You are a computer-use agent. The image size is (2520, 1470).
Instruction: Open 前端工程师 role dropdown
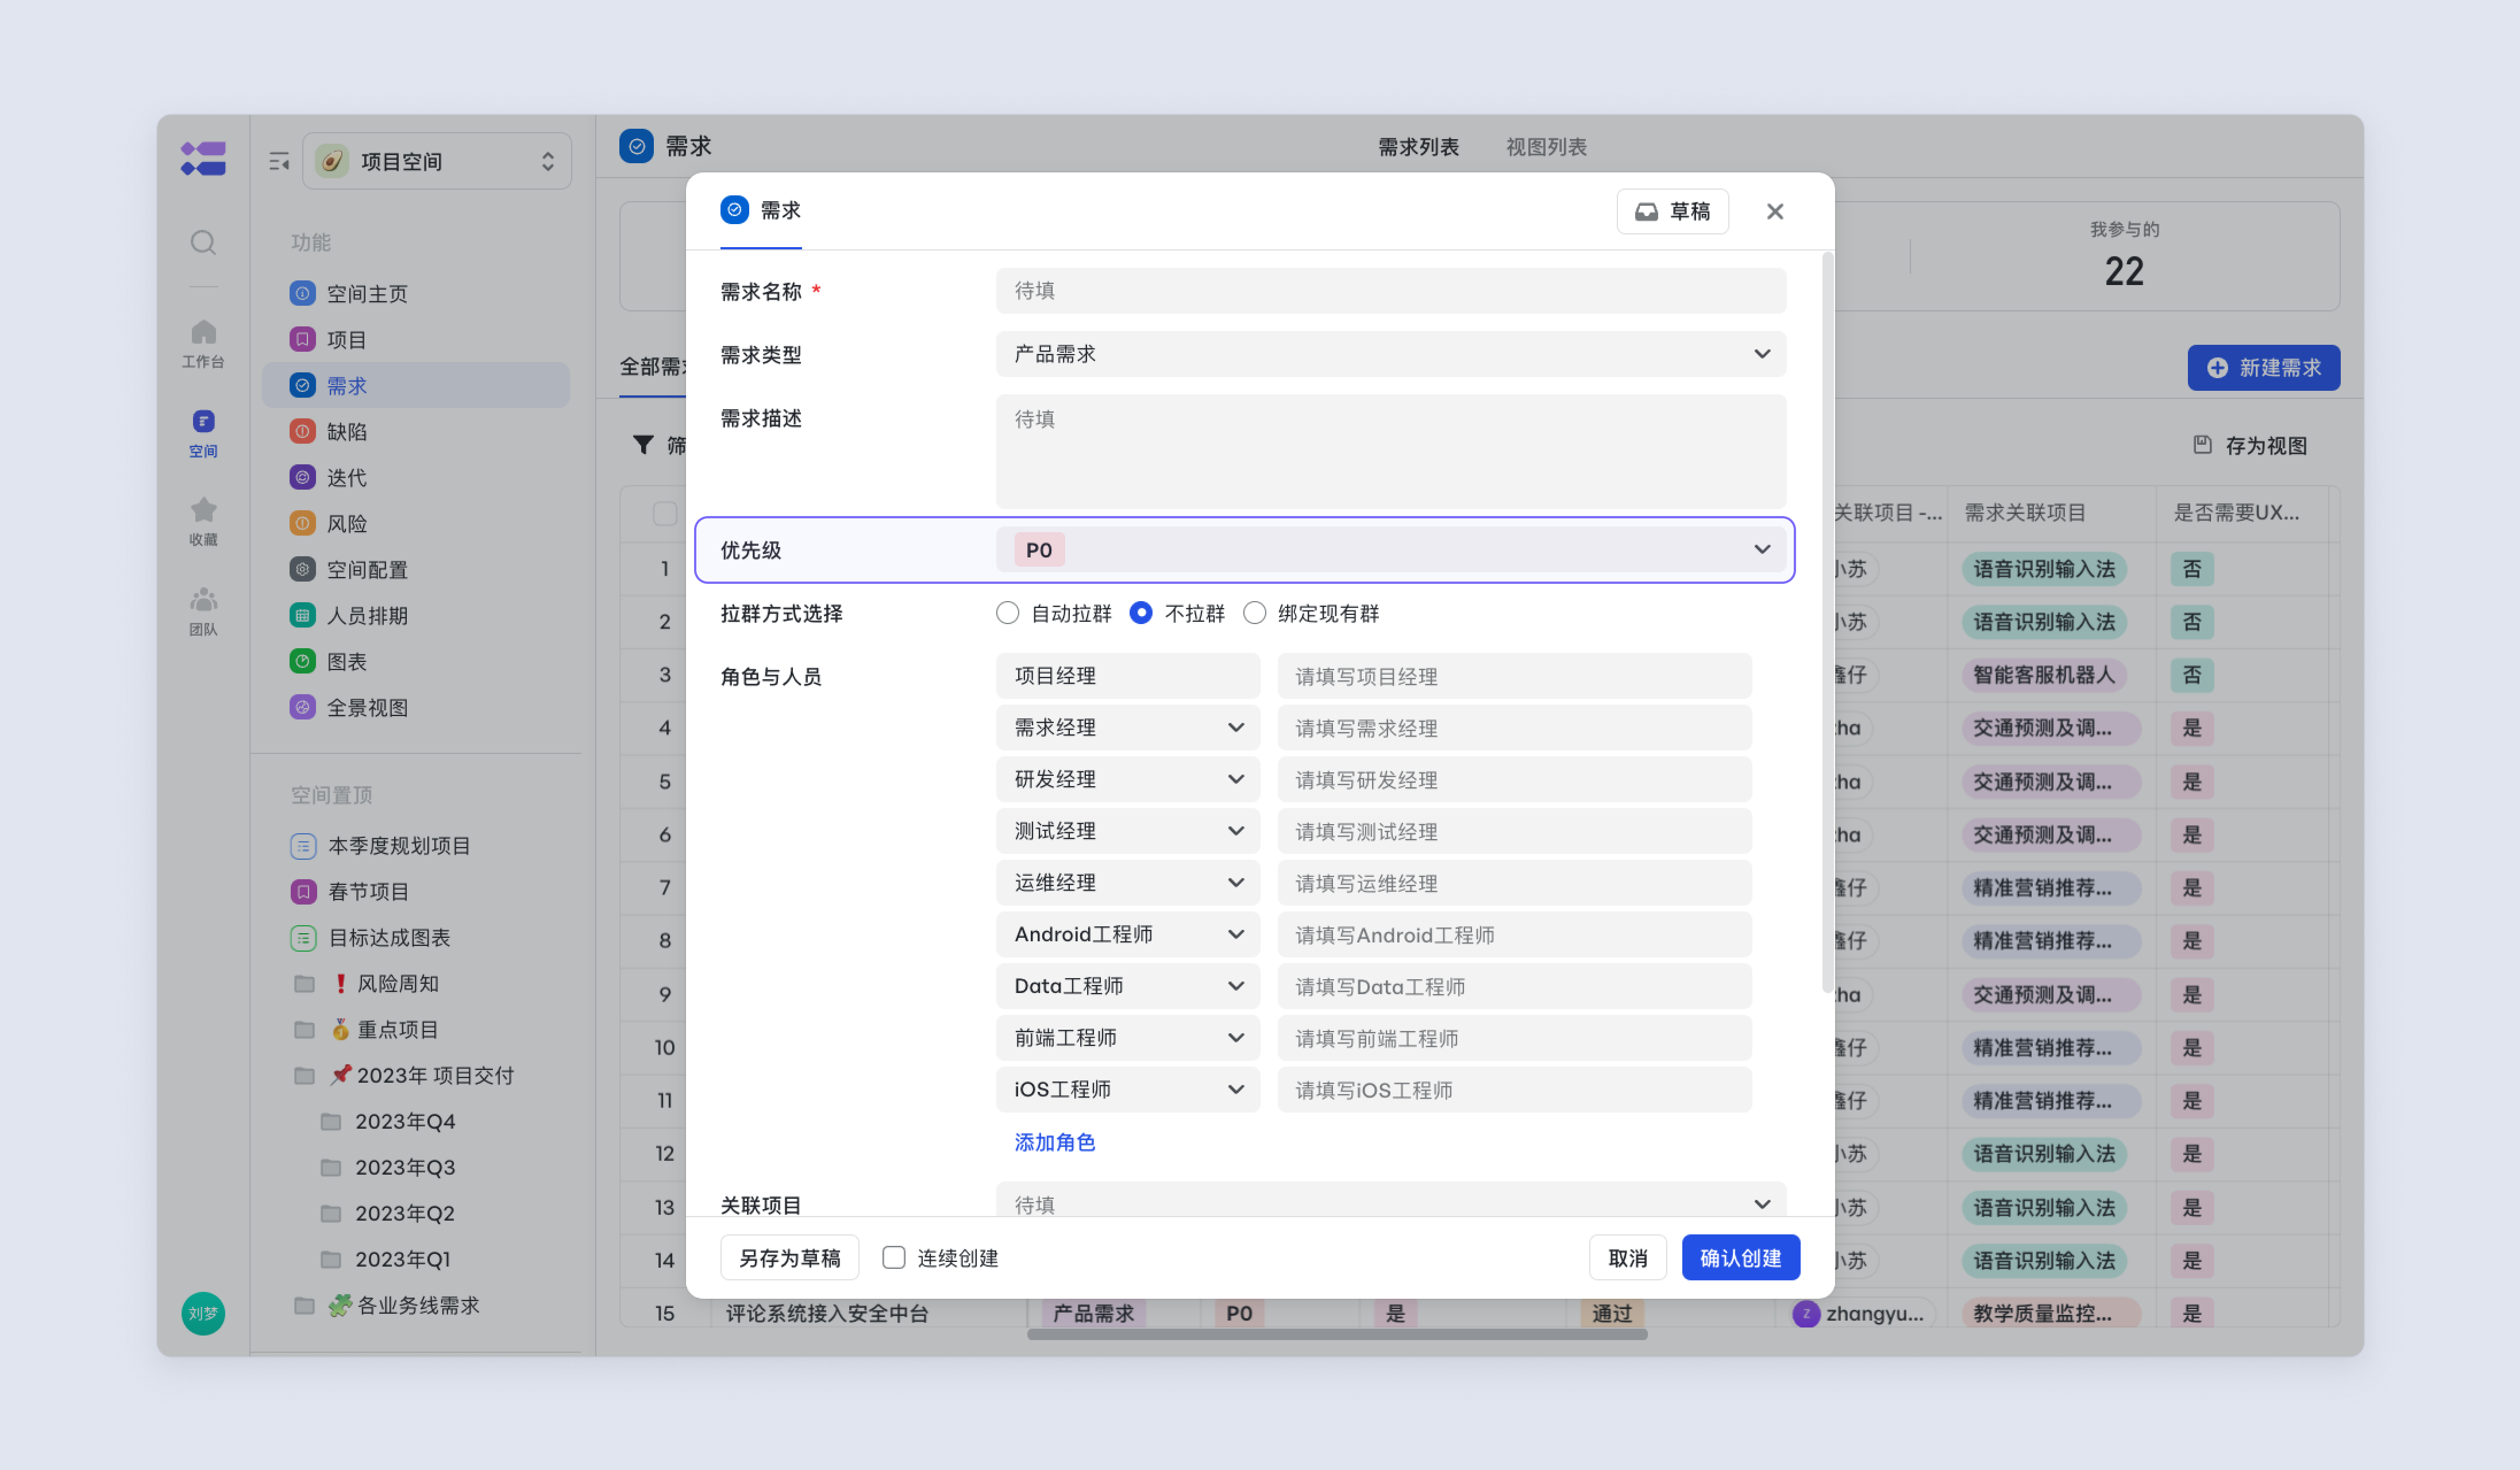(x=1127, y=1038)
